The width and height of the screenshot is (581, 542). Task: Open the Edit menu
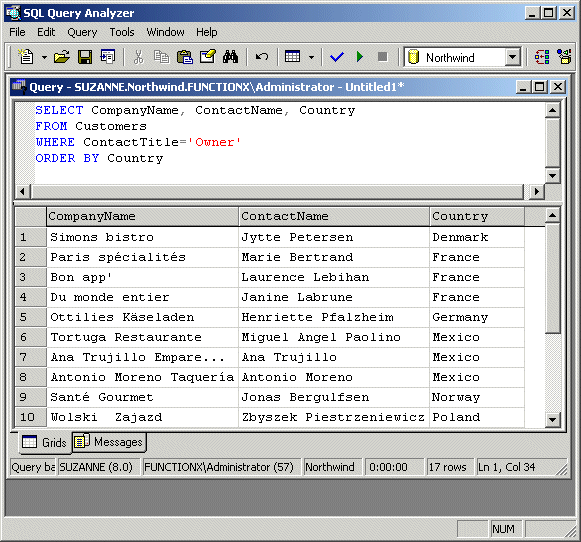(46, 32)
